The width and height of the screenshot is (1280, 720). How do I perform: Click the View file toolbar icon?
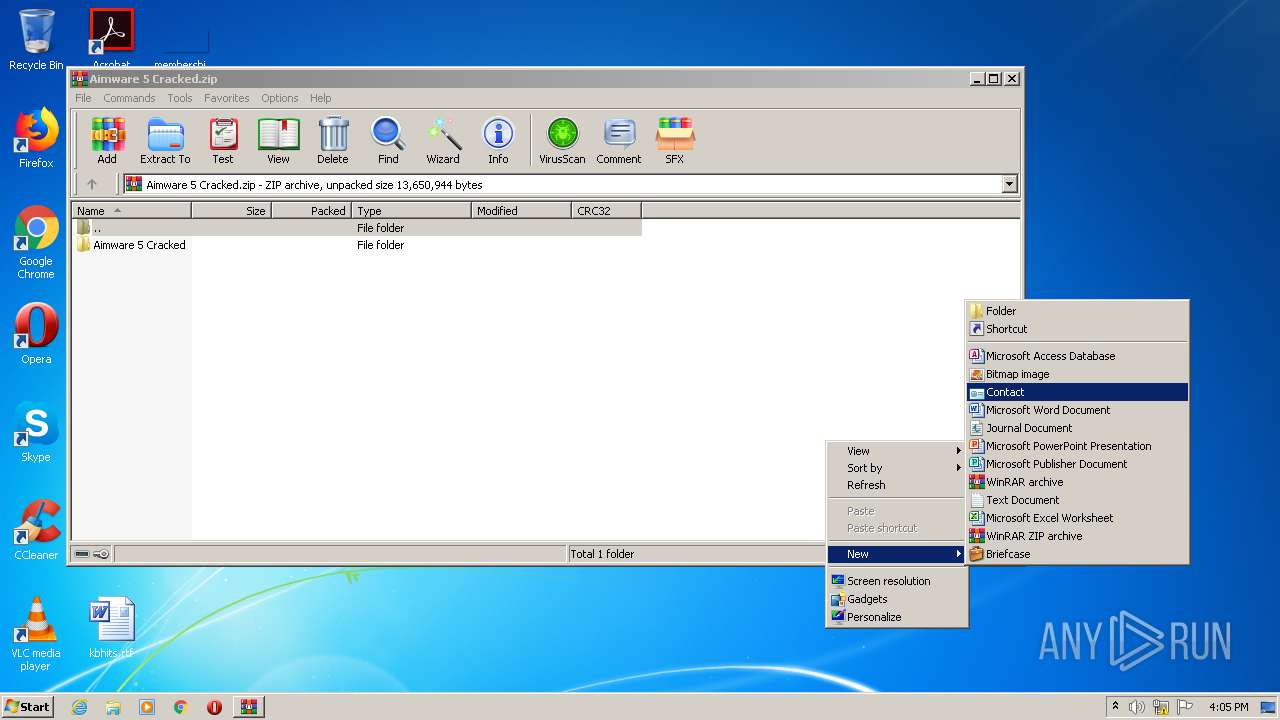(278, 140)
